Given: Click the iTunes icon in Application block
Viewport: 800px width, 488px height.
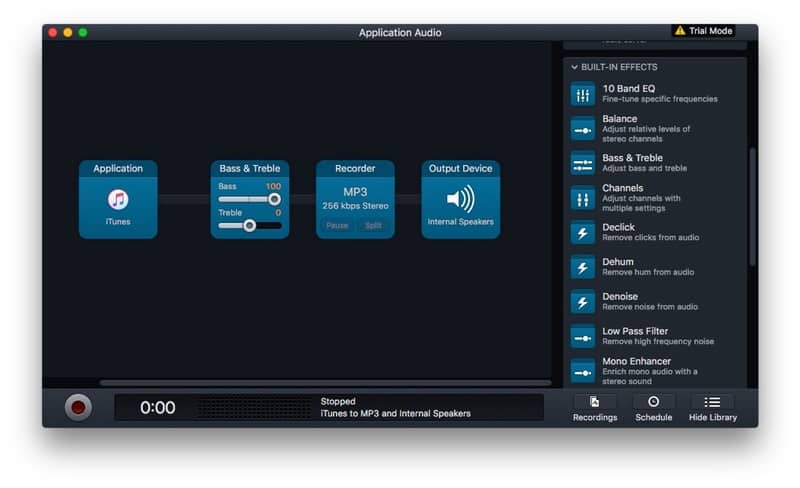Looking at the screenshot, I should pyautogui.click(x=118, y=200).
